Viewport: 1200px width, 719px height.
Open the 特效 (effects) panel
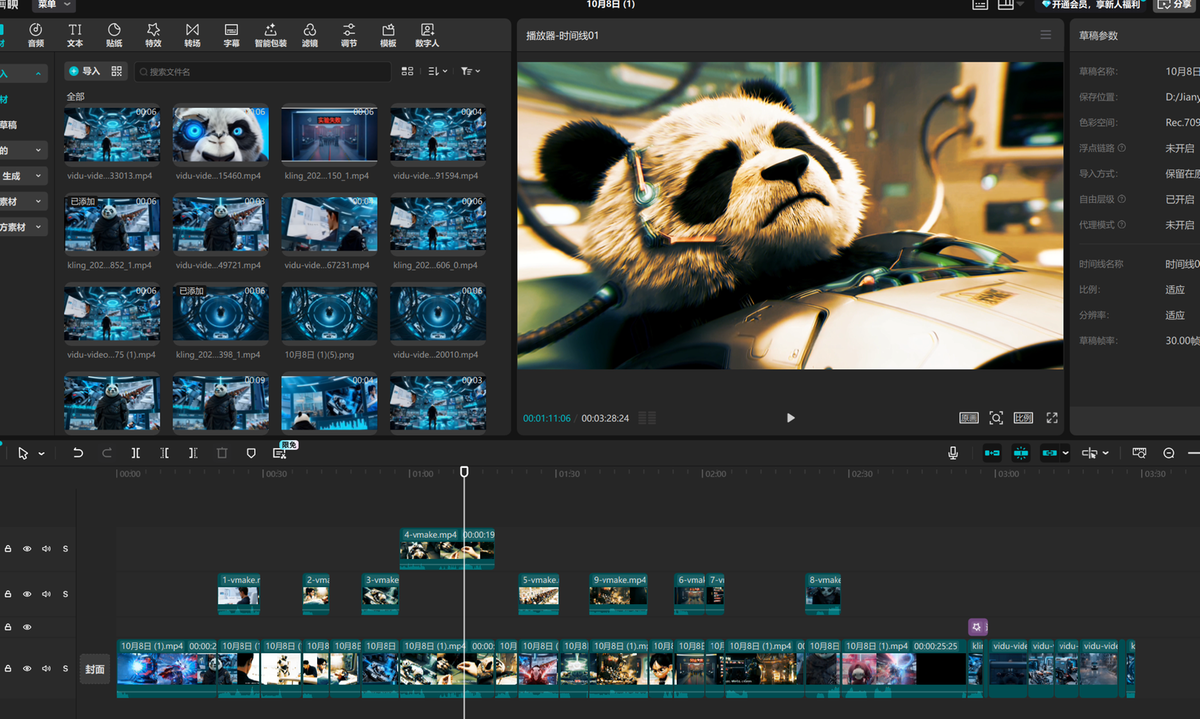pos(153,35)
